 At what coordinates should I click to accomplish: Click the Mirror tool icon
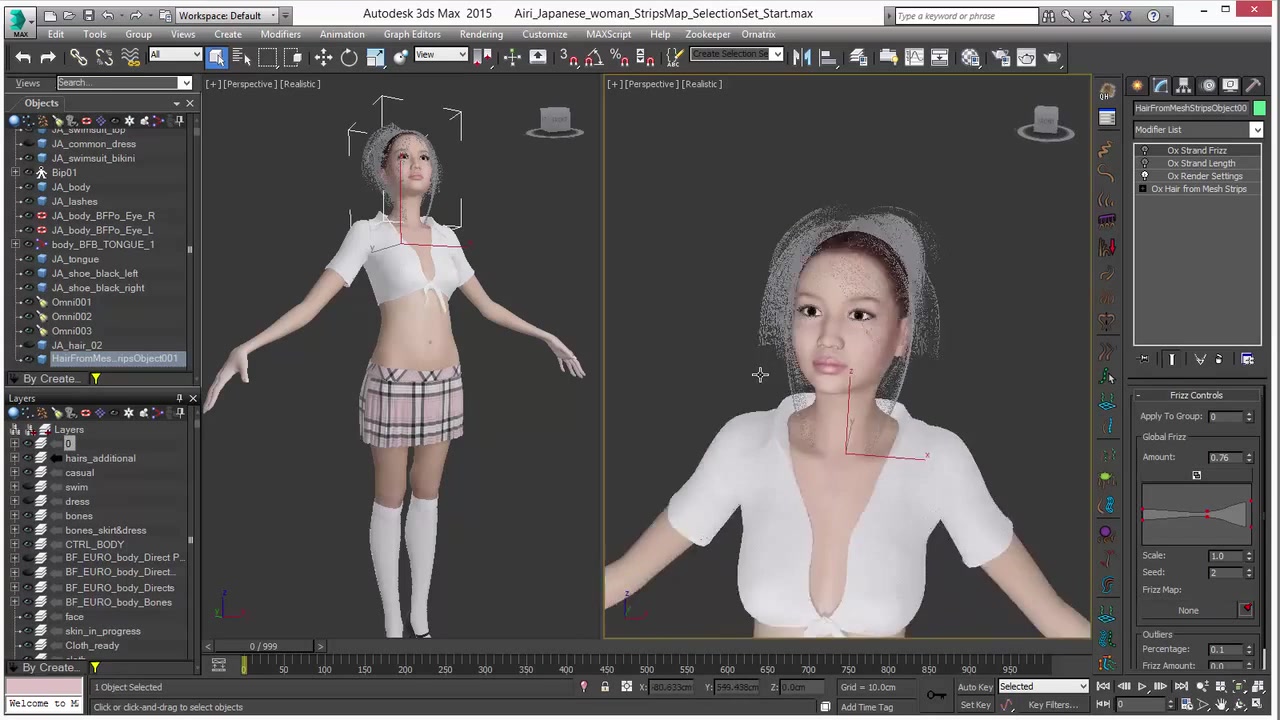tap(802, 57)
